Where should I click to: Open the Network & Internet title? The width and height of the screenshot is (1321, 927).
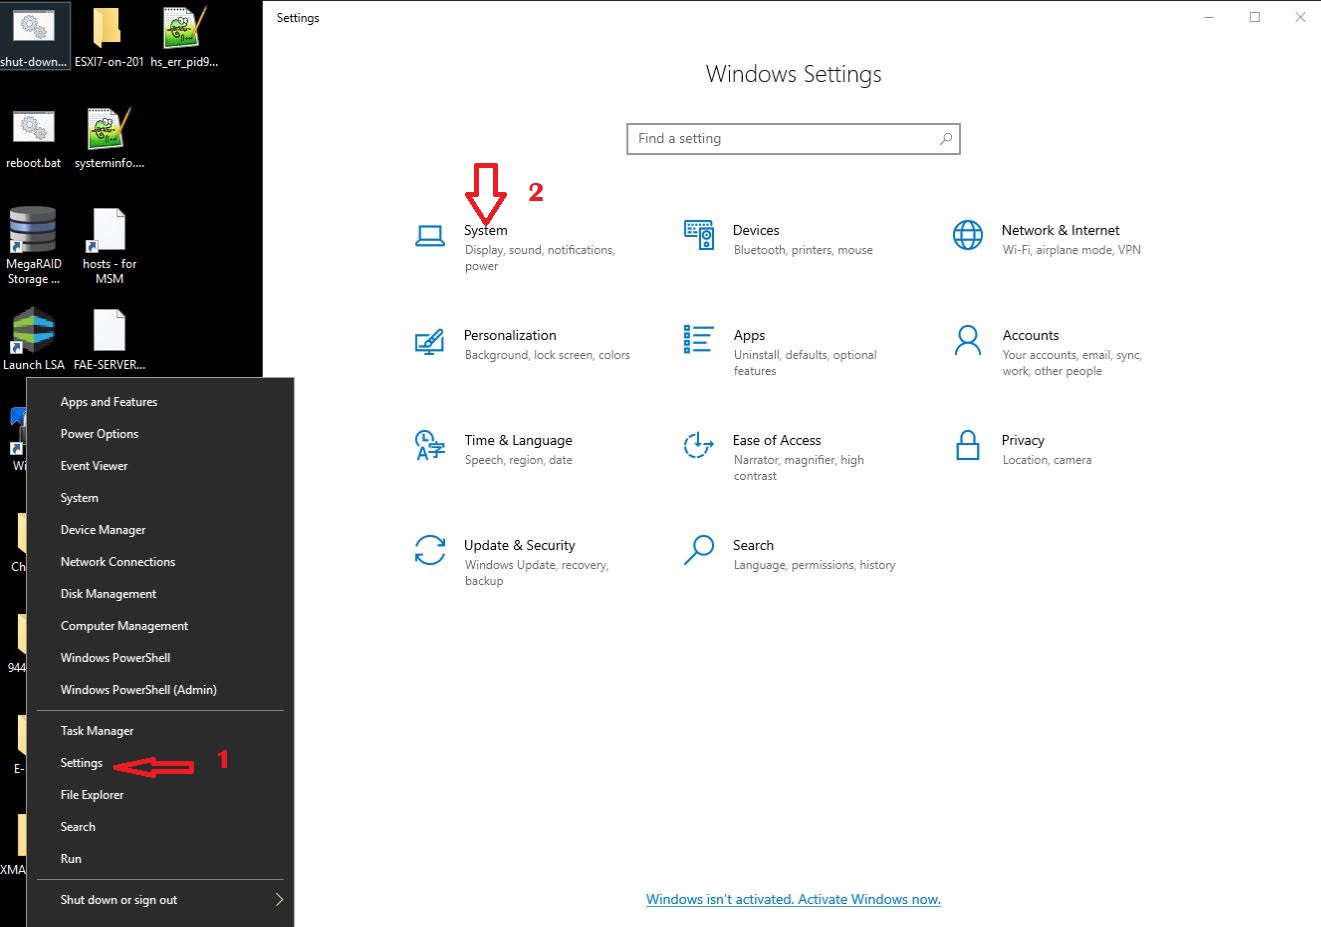(1060, 230)
